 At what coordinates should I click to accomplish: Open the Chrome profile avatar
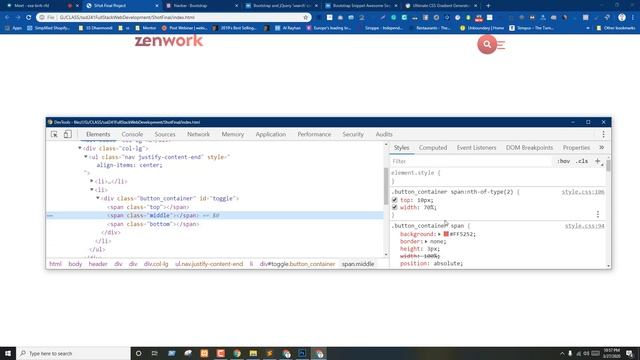[622, 18]
